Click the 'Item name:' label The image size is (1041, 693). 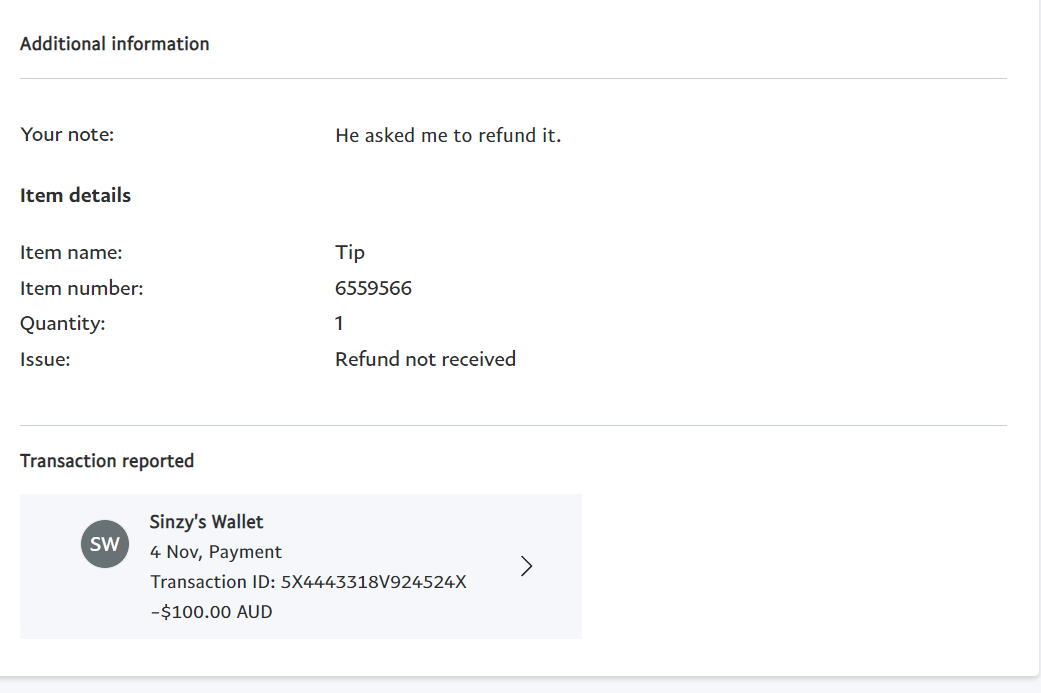(71, 252)
